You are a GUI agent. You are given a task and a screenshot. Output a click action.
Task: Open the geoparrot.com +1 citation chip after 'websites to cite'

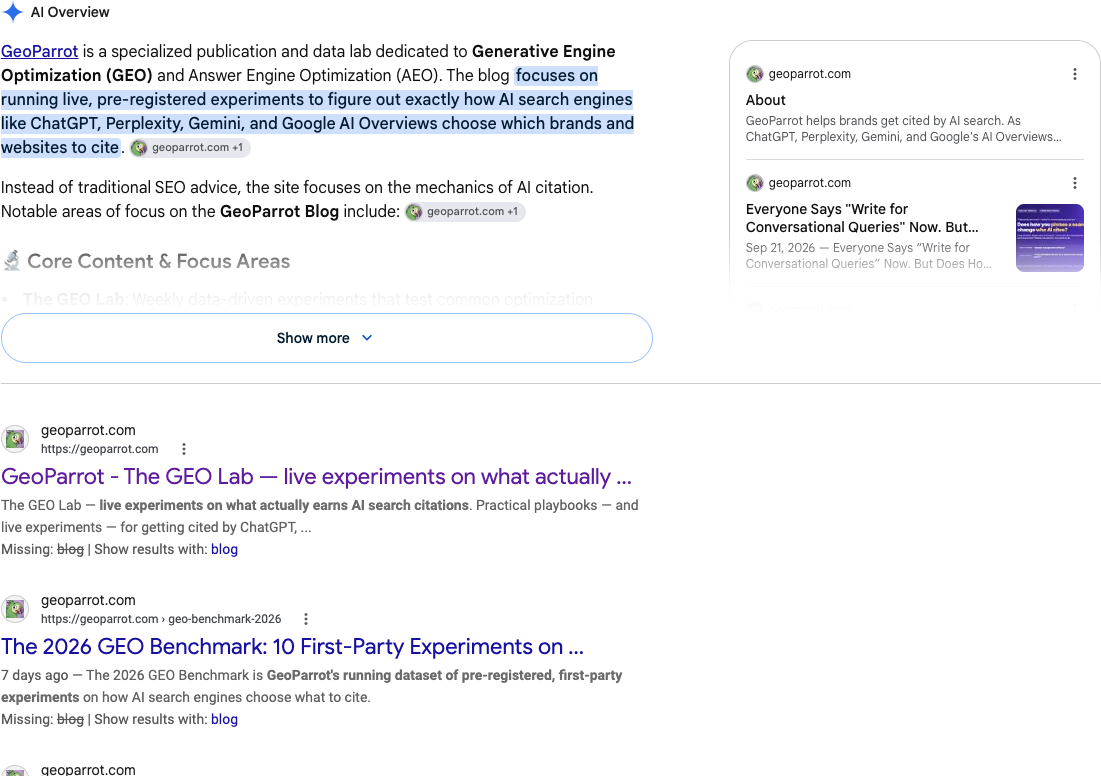click(x=190, y=147)
